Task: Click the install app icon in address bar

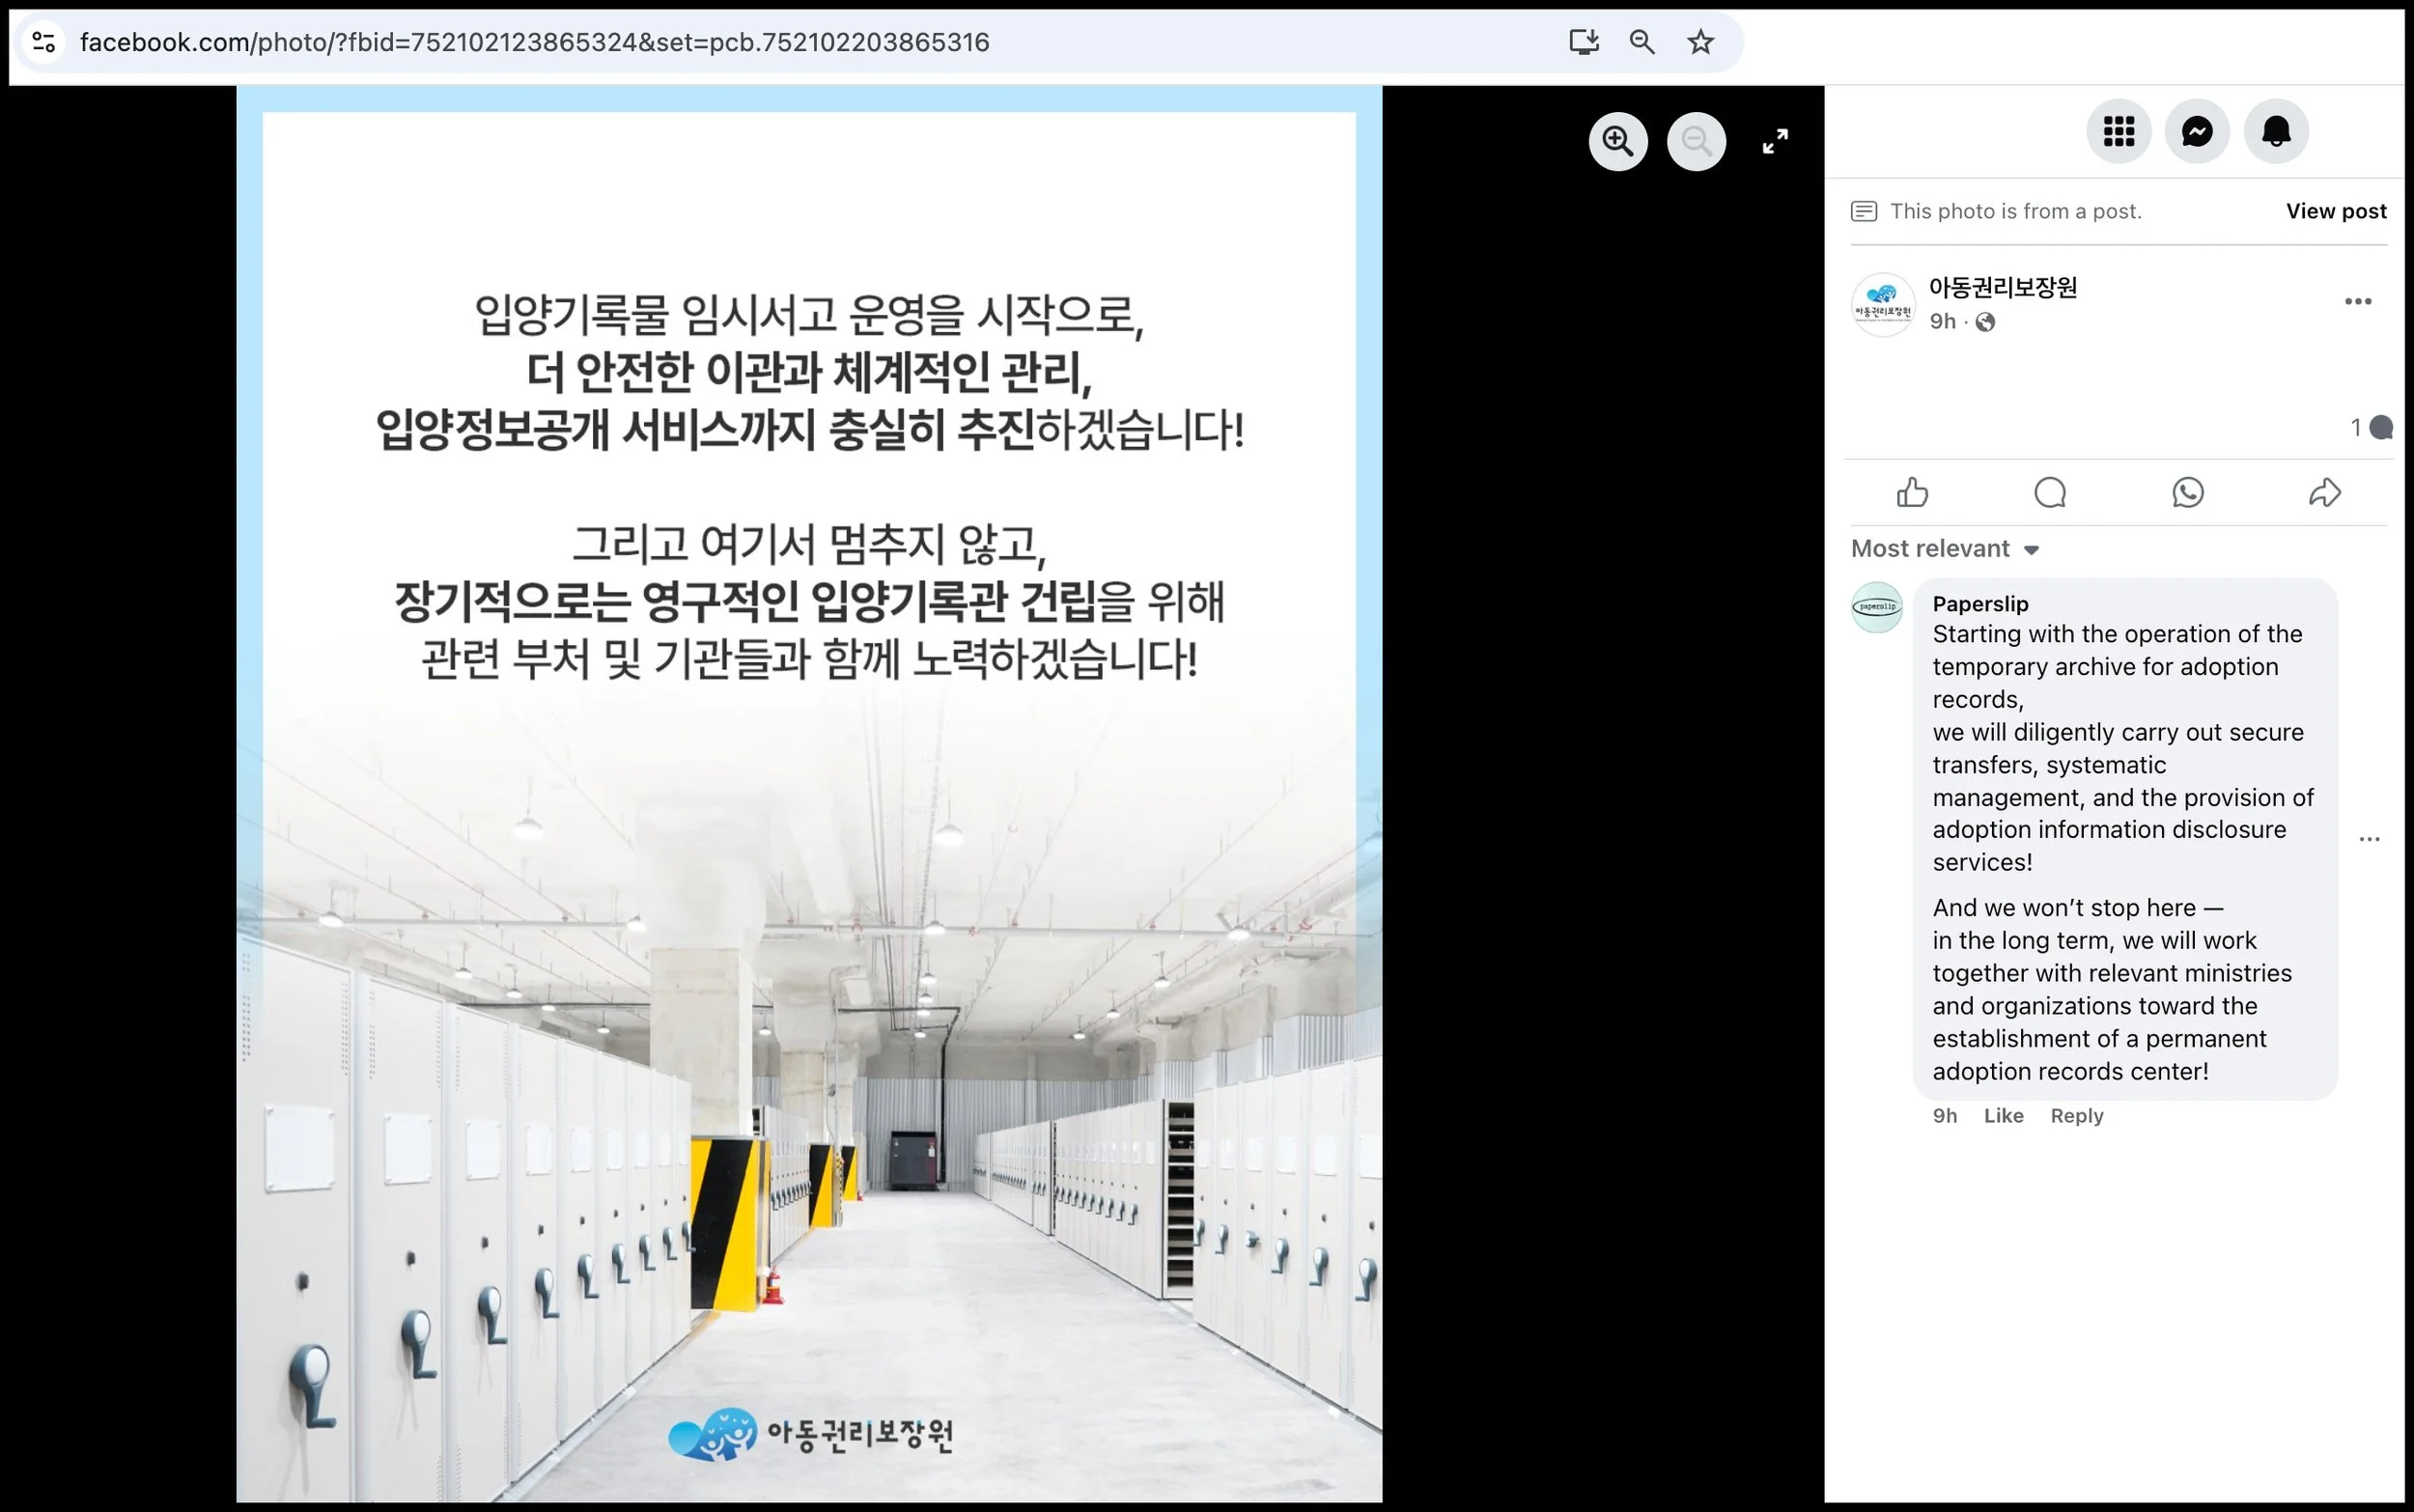Action: 1583,42
